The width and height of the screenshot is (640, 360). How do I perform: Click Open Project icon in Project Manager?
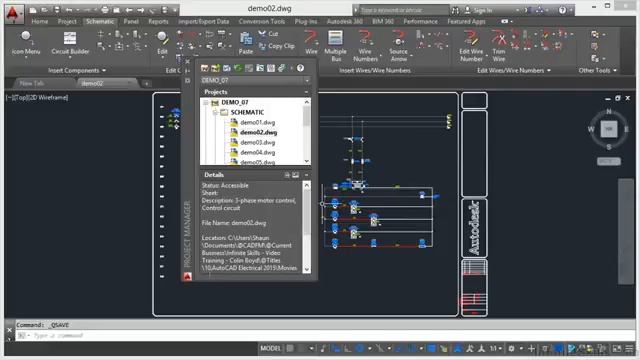click(204, 68)
